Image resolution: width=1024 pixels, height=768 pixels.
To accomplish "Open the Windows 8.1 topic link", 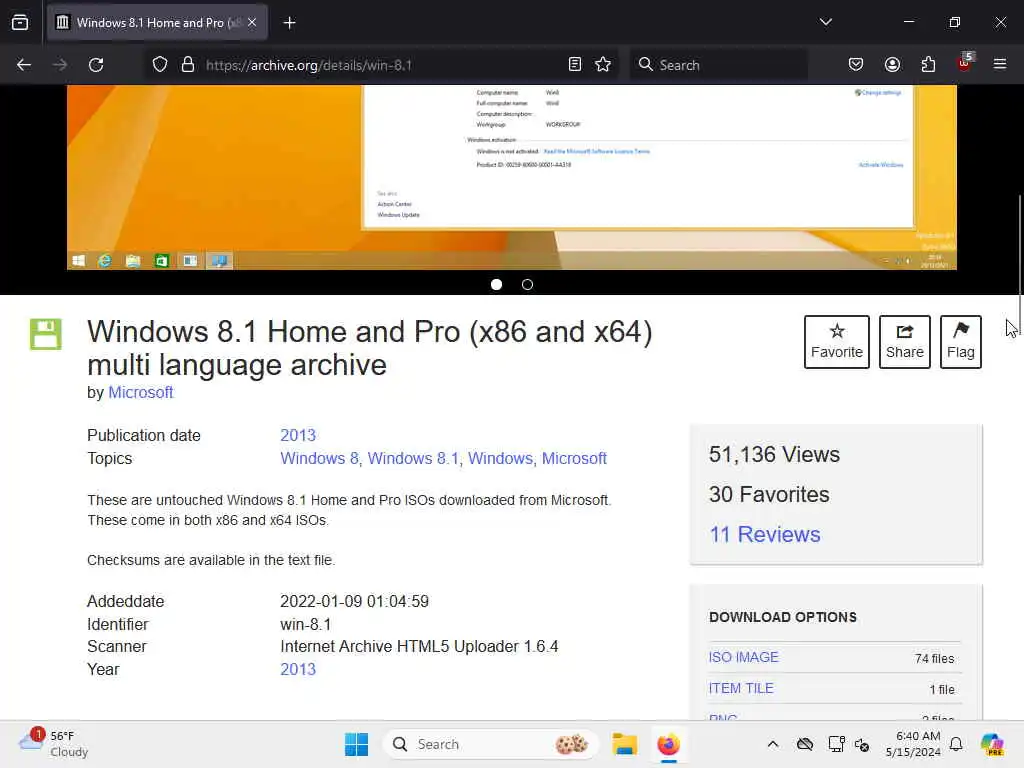I will [x=413, y=458].
